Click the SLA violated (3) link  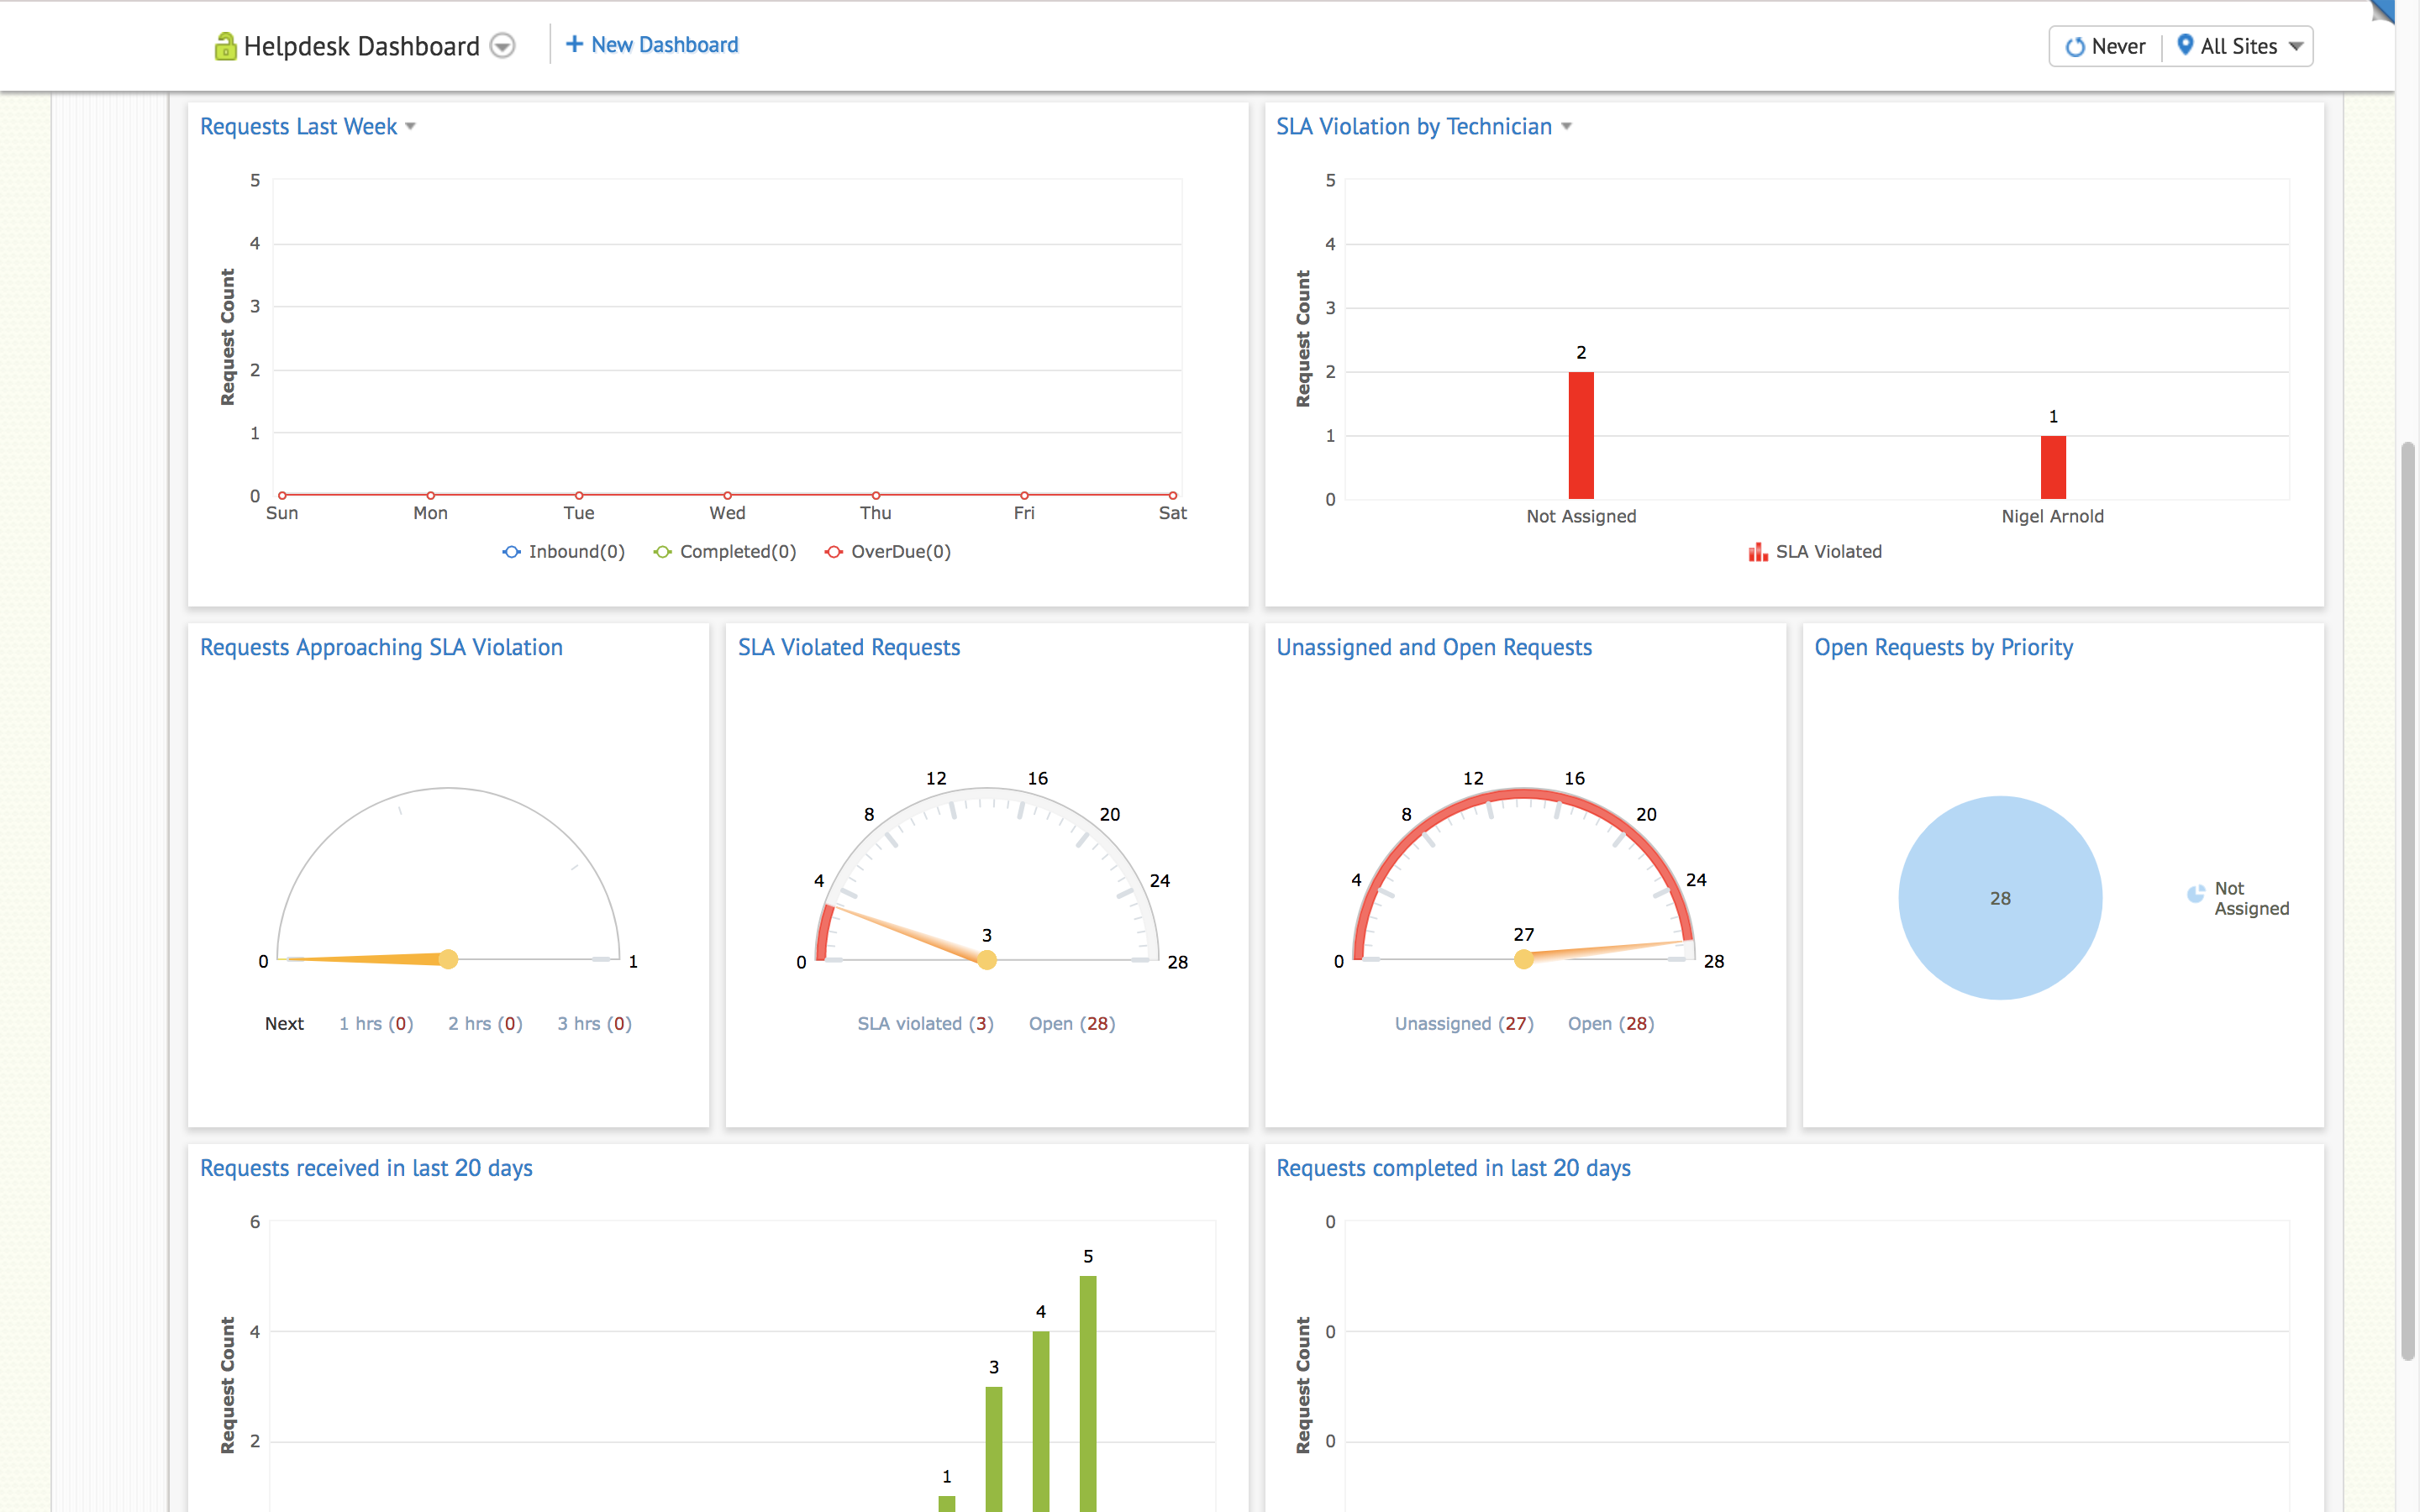[x=925, y=1023]
